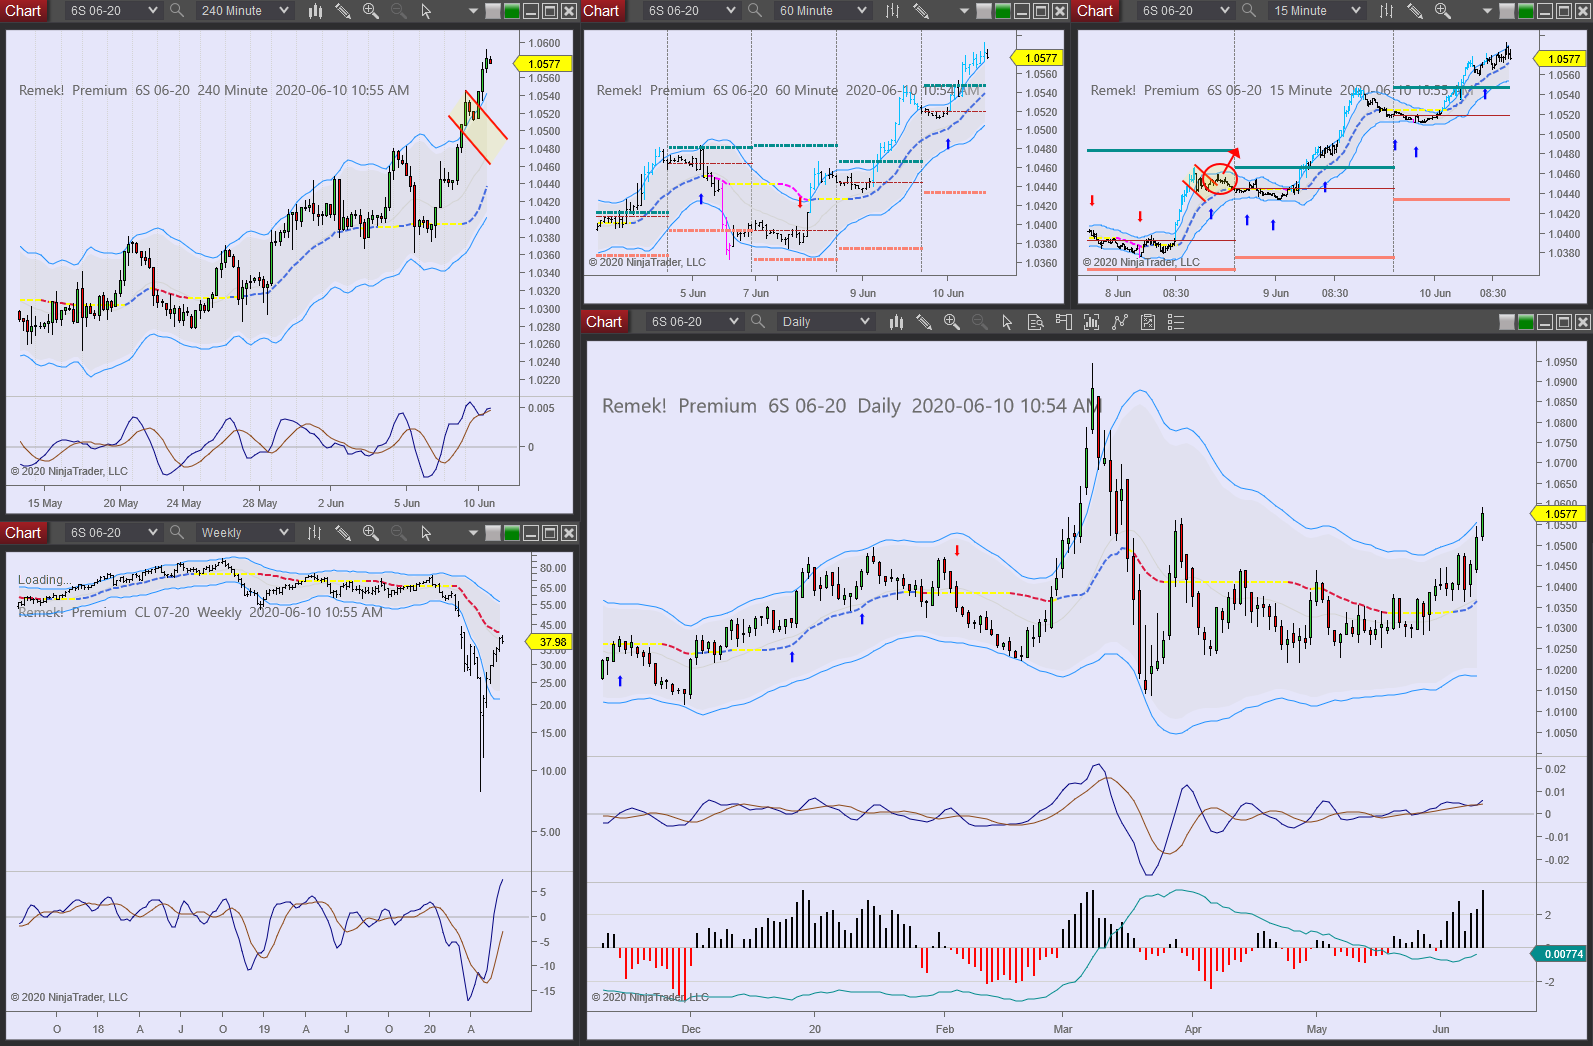Toggle gray instrument link in 60 Minute chart
Viewport: 1593px width, 1046px height.
[984, 11]
